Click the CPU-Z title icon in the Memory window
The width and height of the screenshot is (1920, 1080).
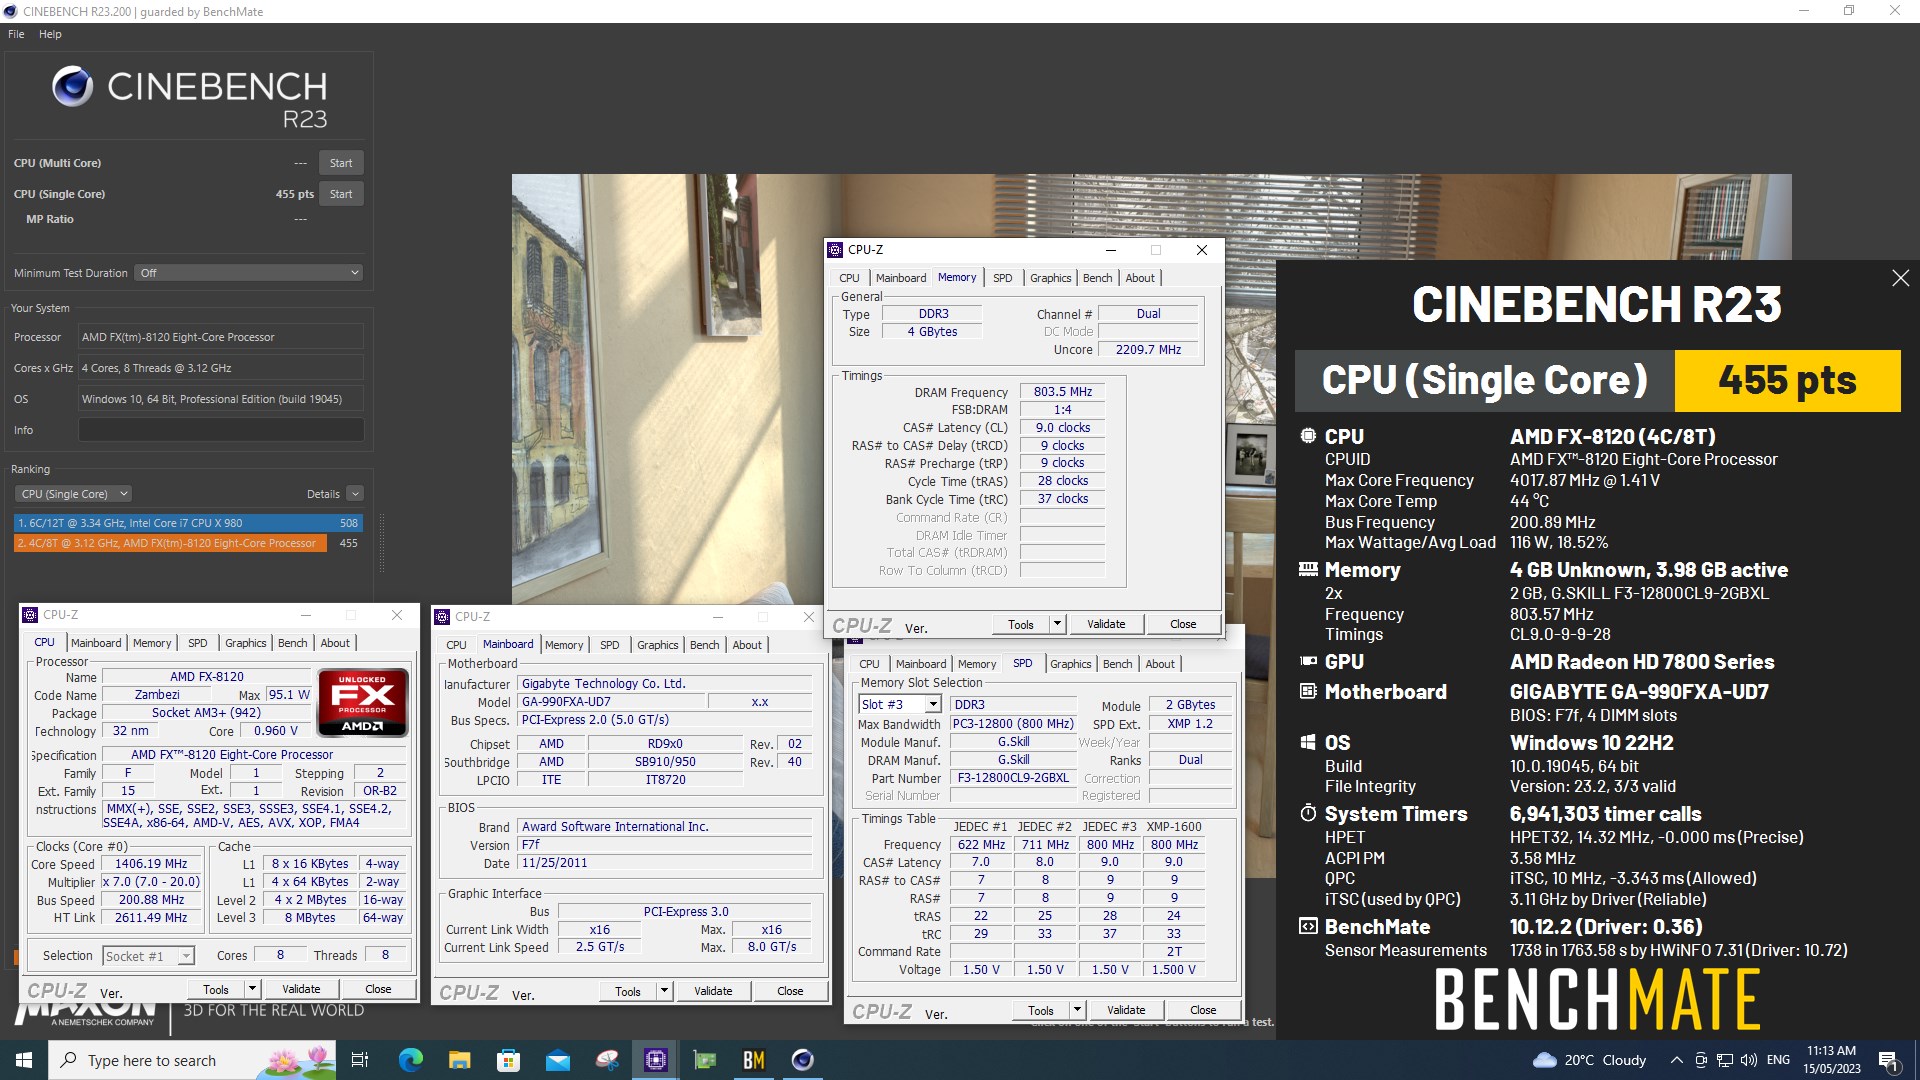pos(836,250)
